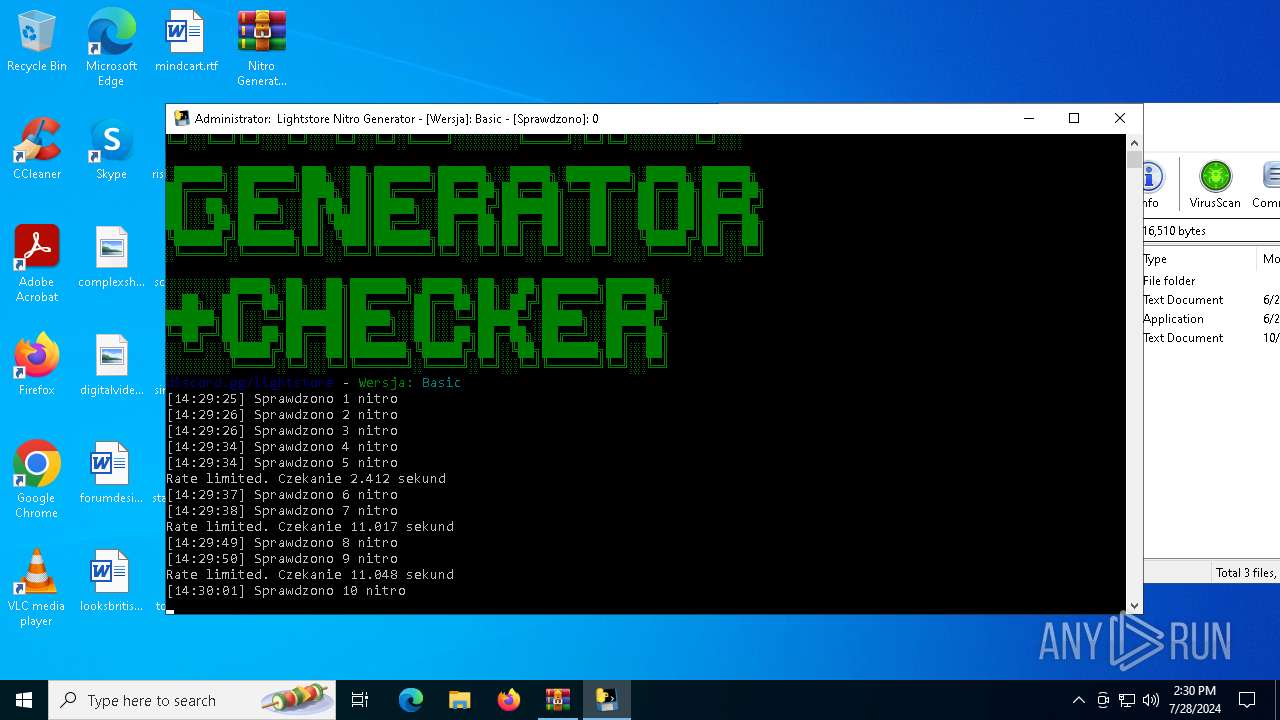Maximize the Nitro Generator console window

pyautogui.click(x=1074, y=118)
